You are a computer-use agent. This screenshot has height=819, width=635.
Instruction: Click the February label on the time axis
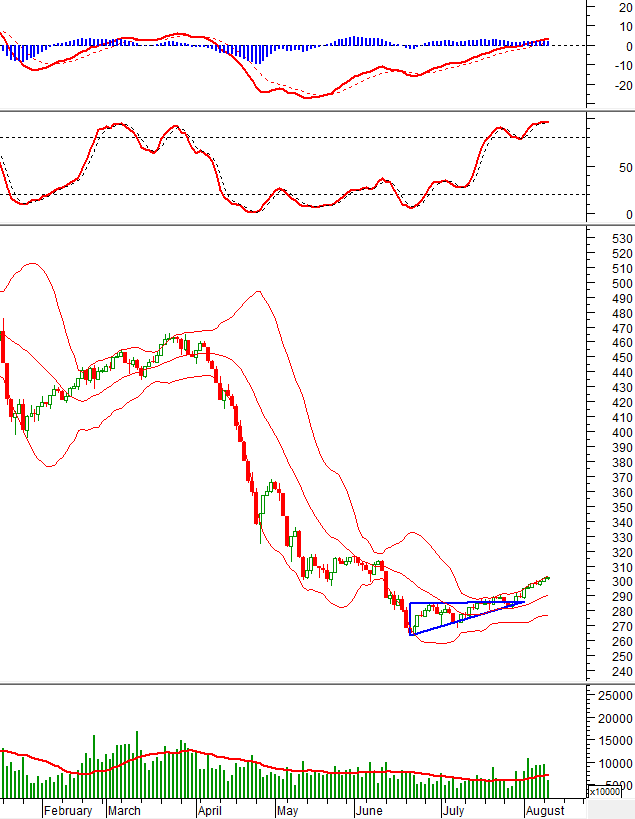click(x=68, y=811)
